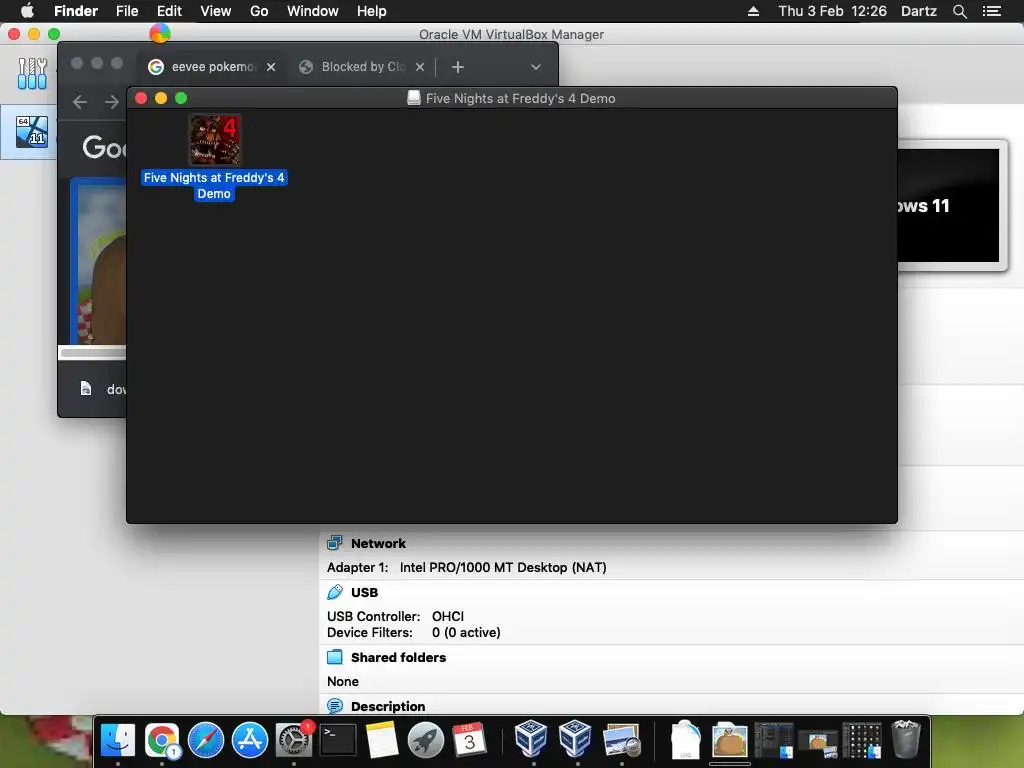Open VirtualBox dock icon beside Preview
The width and height of the screenshot is (1024, 768).
click(575, 739)
